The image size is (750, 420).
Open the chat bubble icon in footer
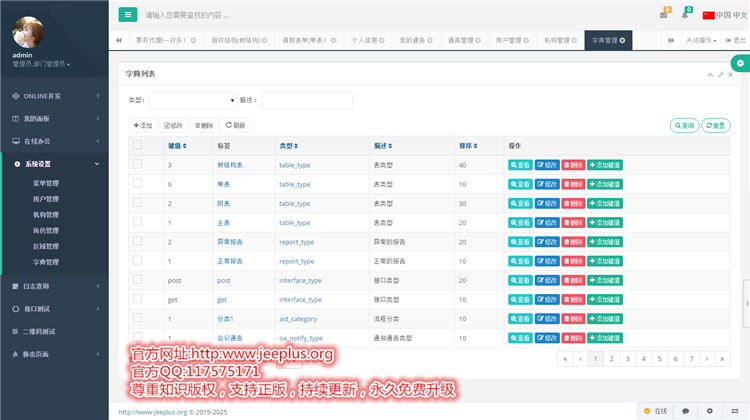pyautogui.click(x=685, y=411)
